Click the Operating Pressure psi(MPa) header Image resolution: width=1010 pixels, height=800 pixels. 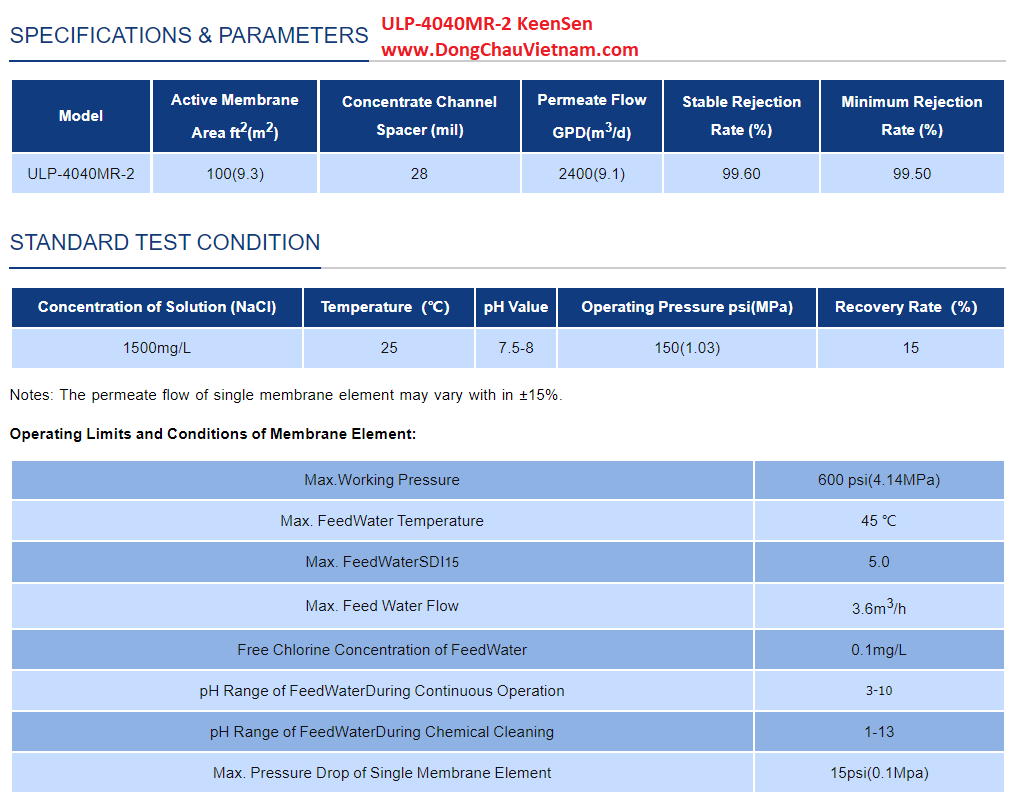[x=687, y=307]
